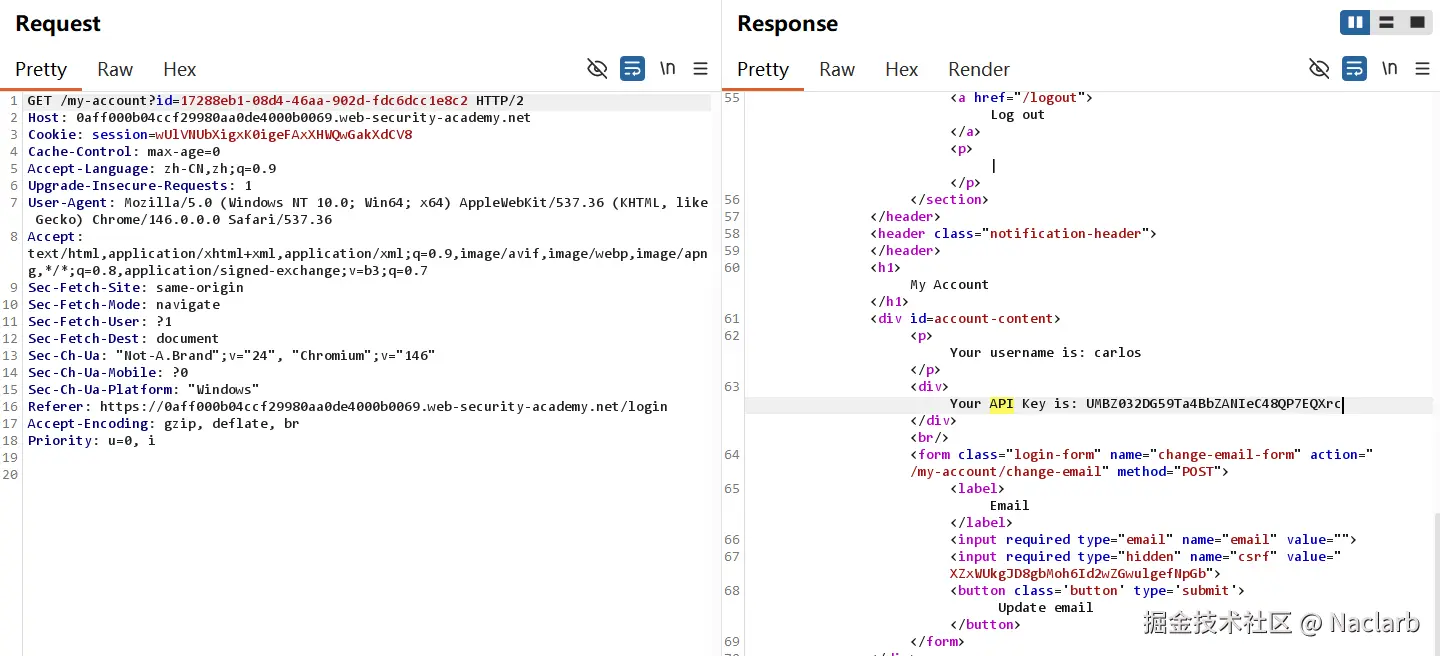The width and height of the screenshot is (1440, 656).
Task: Switch to the Raw tab of the Request
Action: click(114, 69)
